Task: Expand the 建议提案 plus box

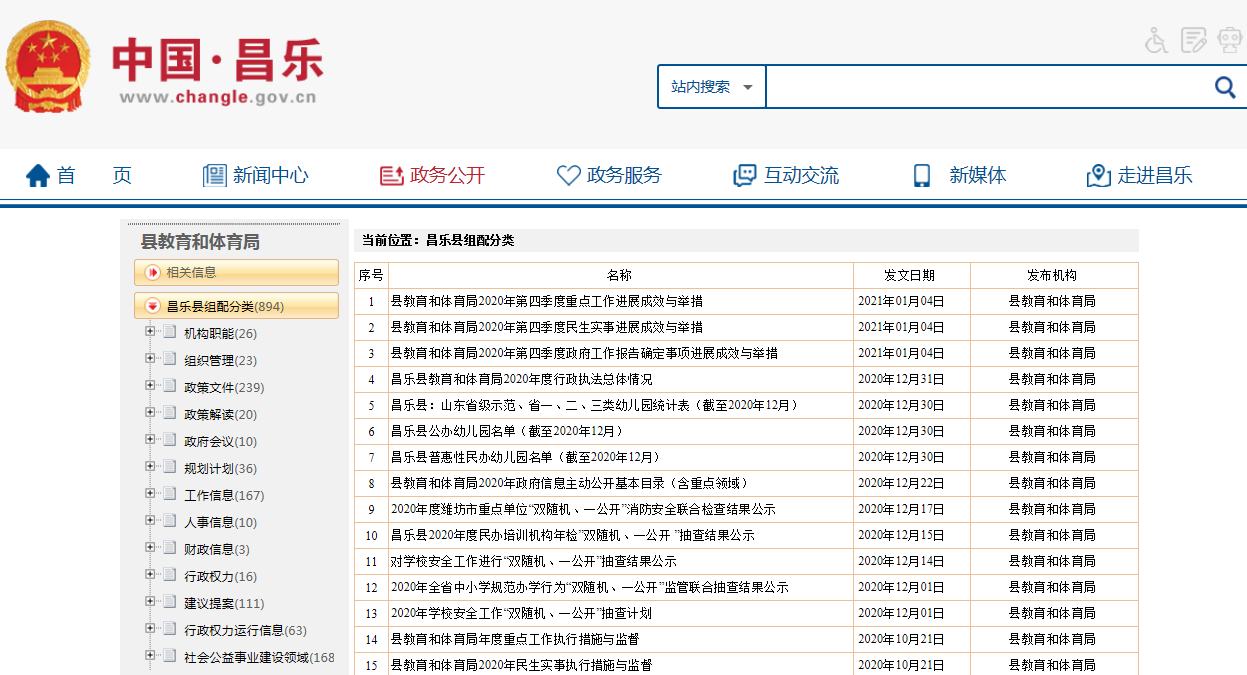Action: pos(150,602)
